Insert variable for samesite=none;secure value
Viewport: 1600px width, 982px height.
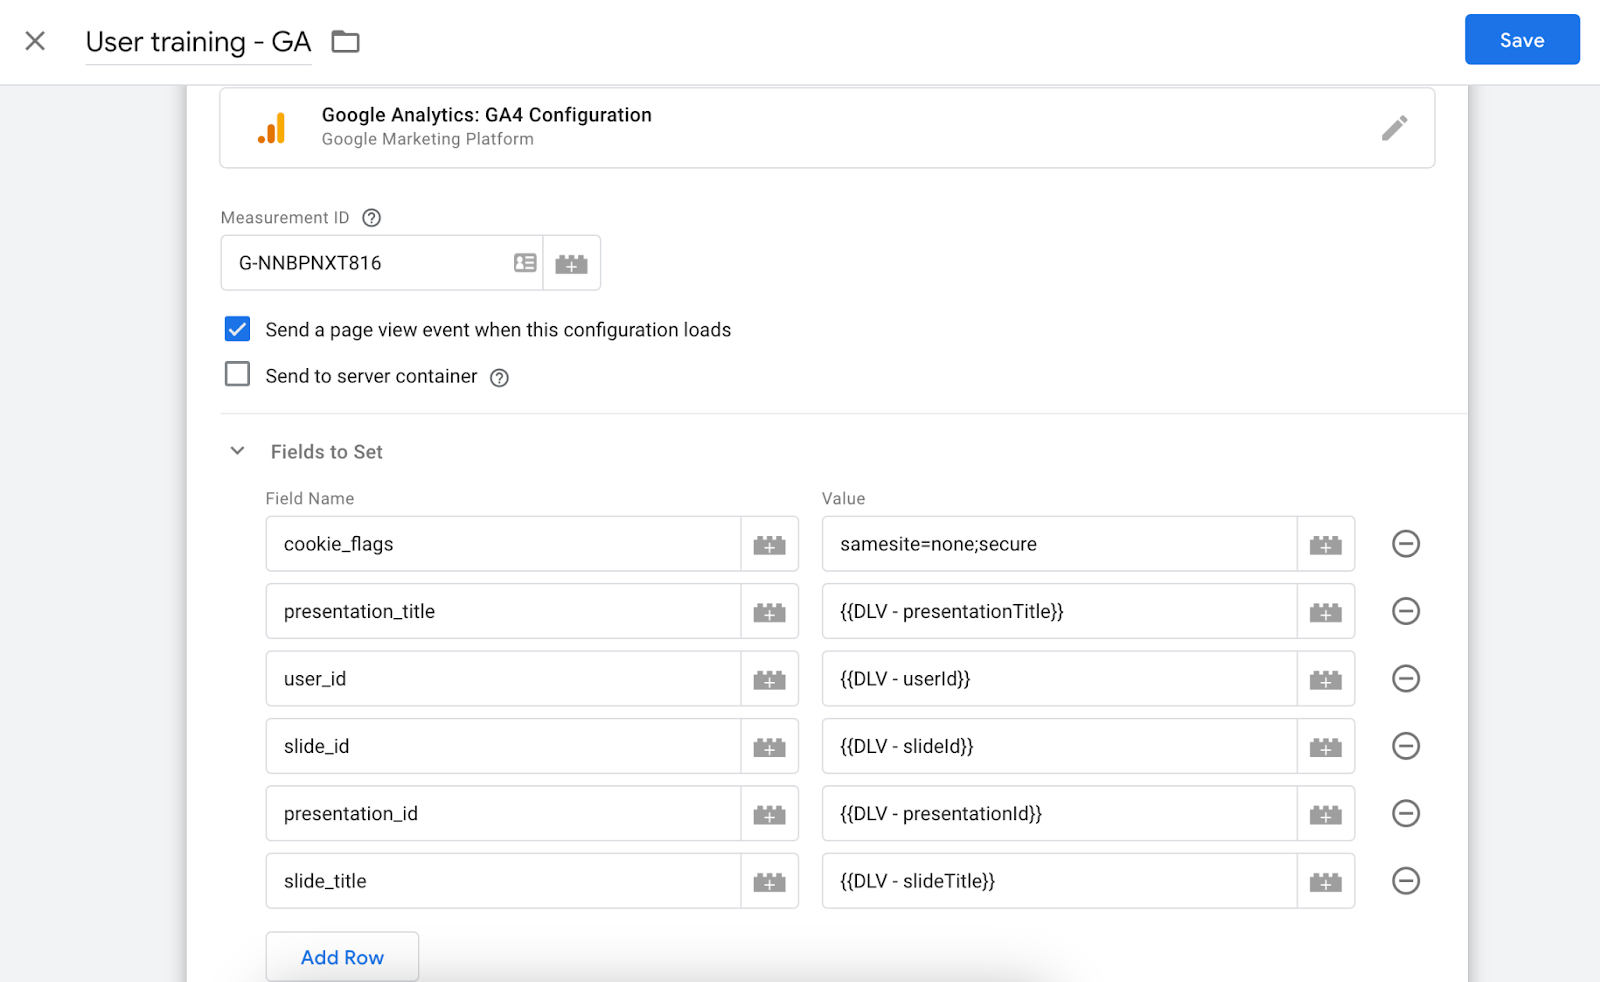coord(1326,544)
